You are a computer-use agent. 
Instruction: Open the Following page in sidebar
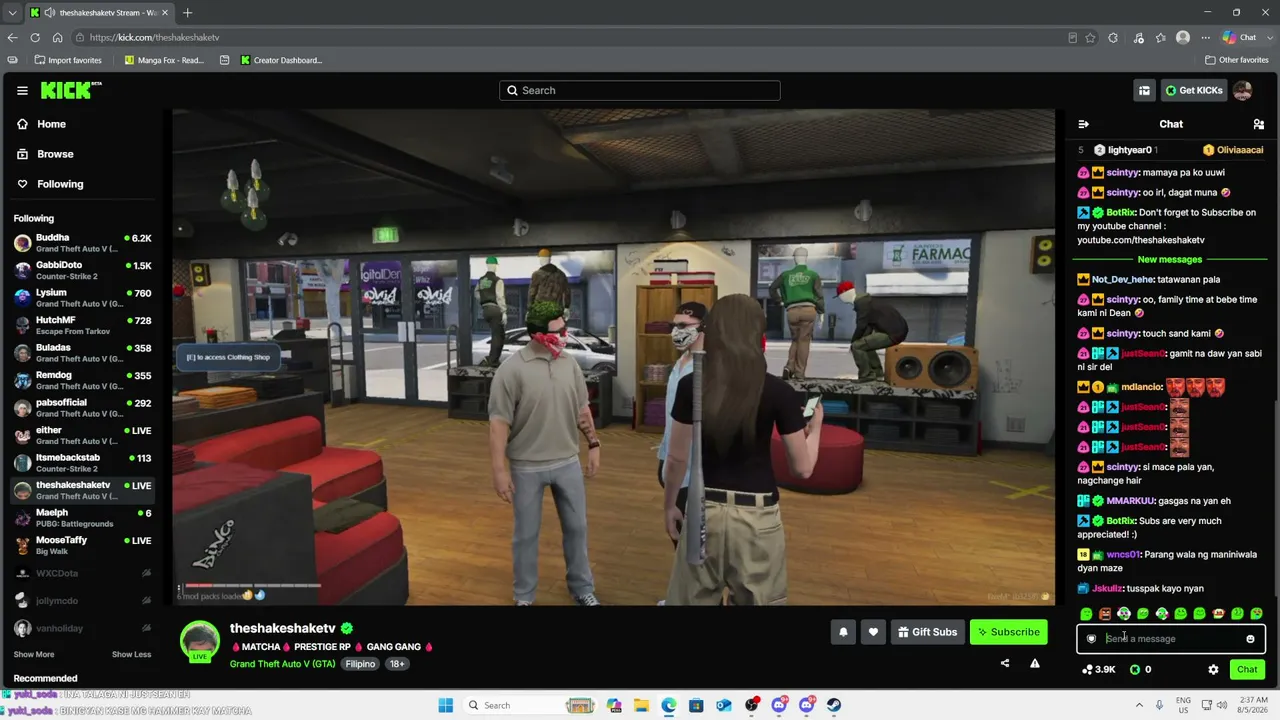click(50, 184)
